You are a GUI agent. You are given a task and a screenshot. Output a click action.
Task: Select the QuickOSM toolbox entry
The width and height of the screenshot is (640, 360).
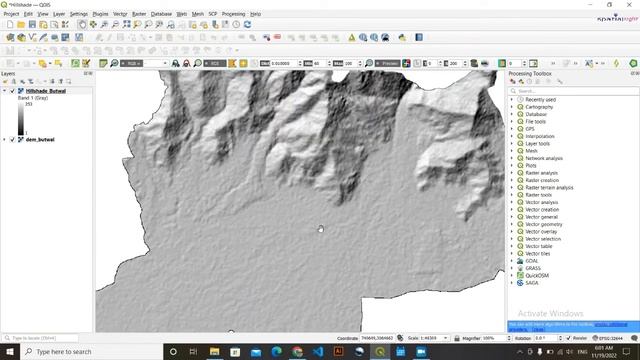point(537,276)
